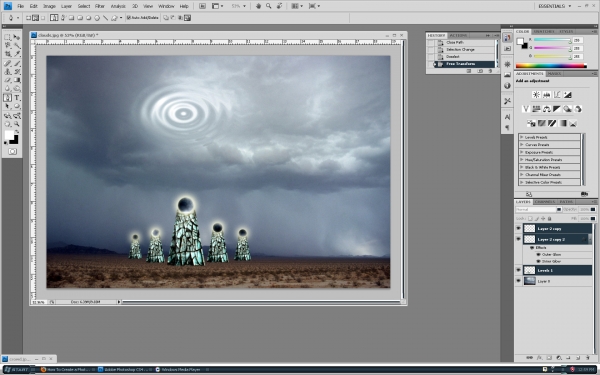Viewport: 600px width, 375px height.
Task: Add an Exposure adjustment
Action: click(x=567, y=95)
